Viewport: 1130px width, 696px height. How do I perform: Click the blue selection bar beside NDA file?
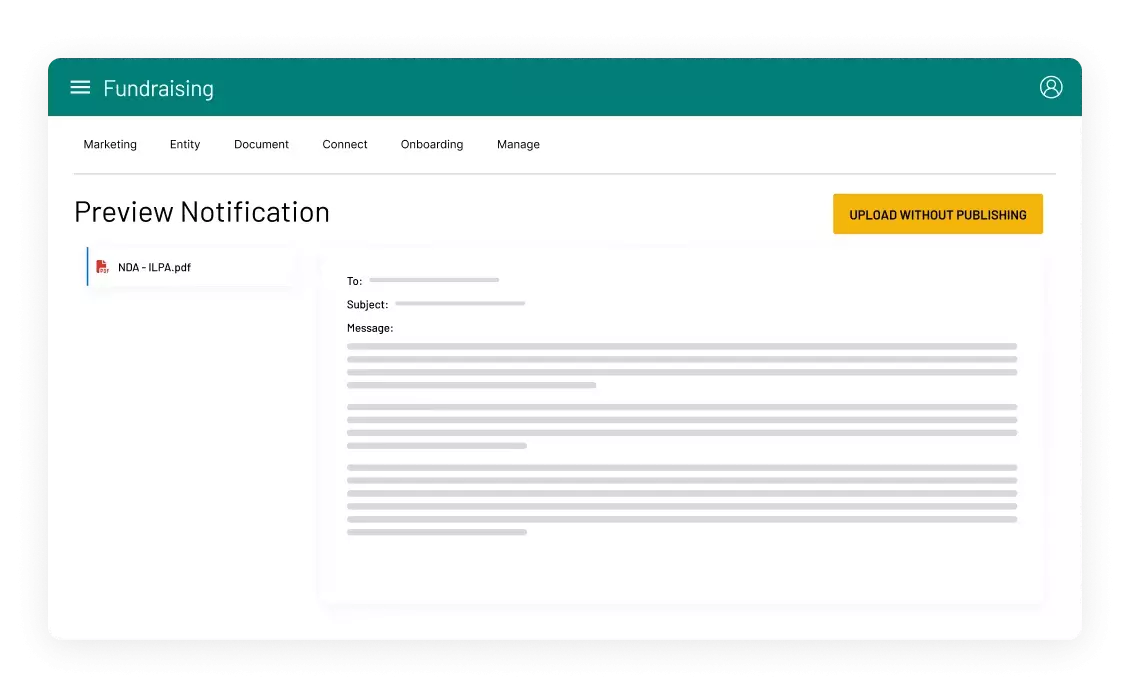(x=87, y=267)
